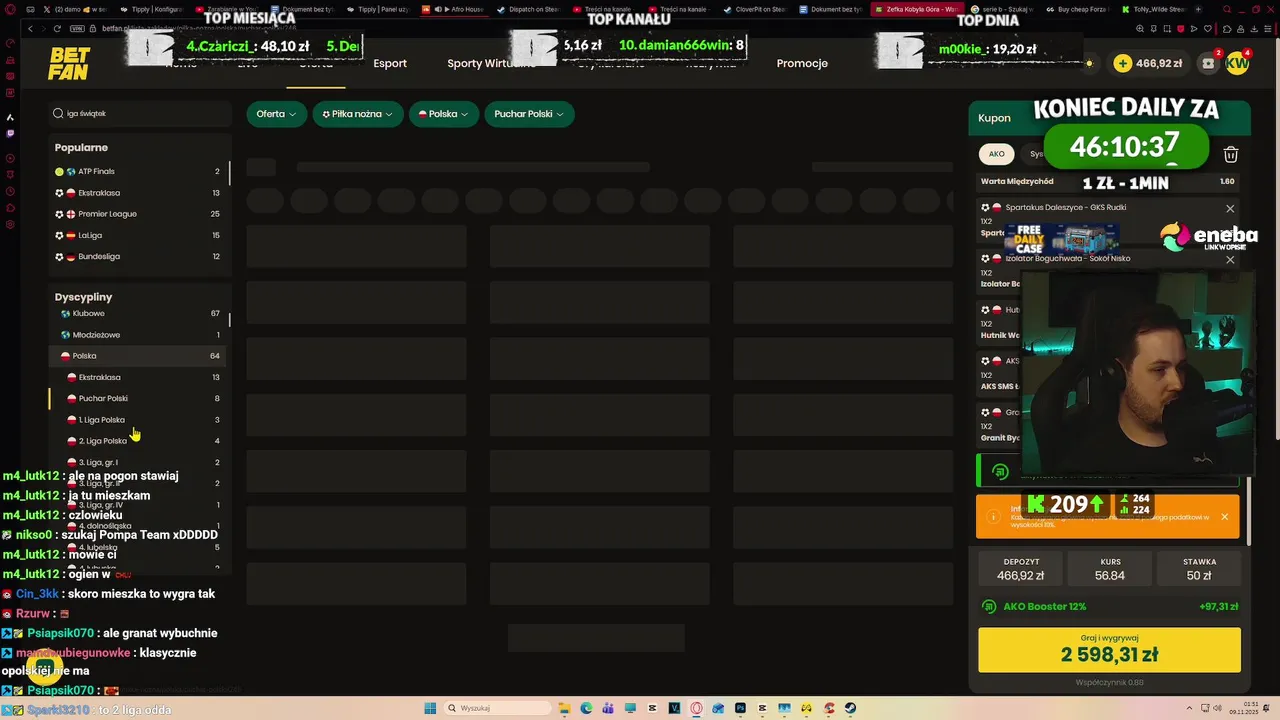1280x720 pixels.
Task: Click the yellow deposit plus icon
Action: [x=1123, y=63]
